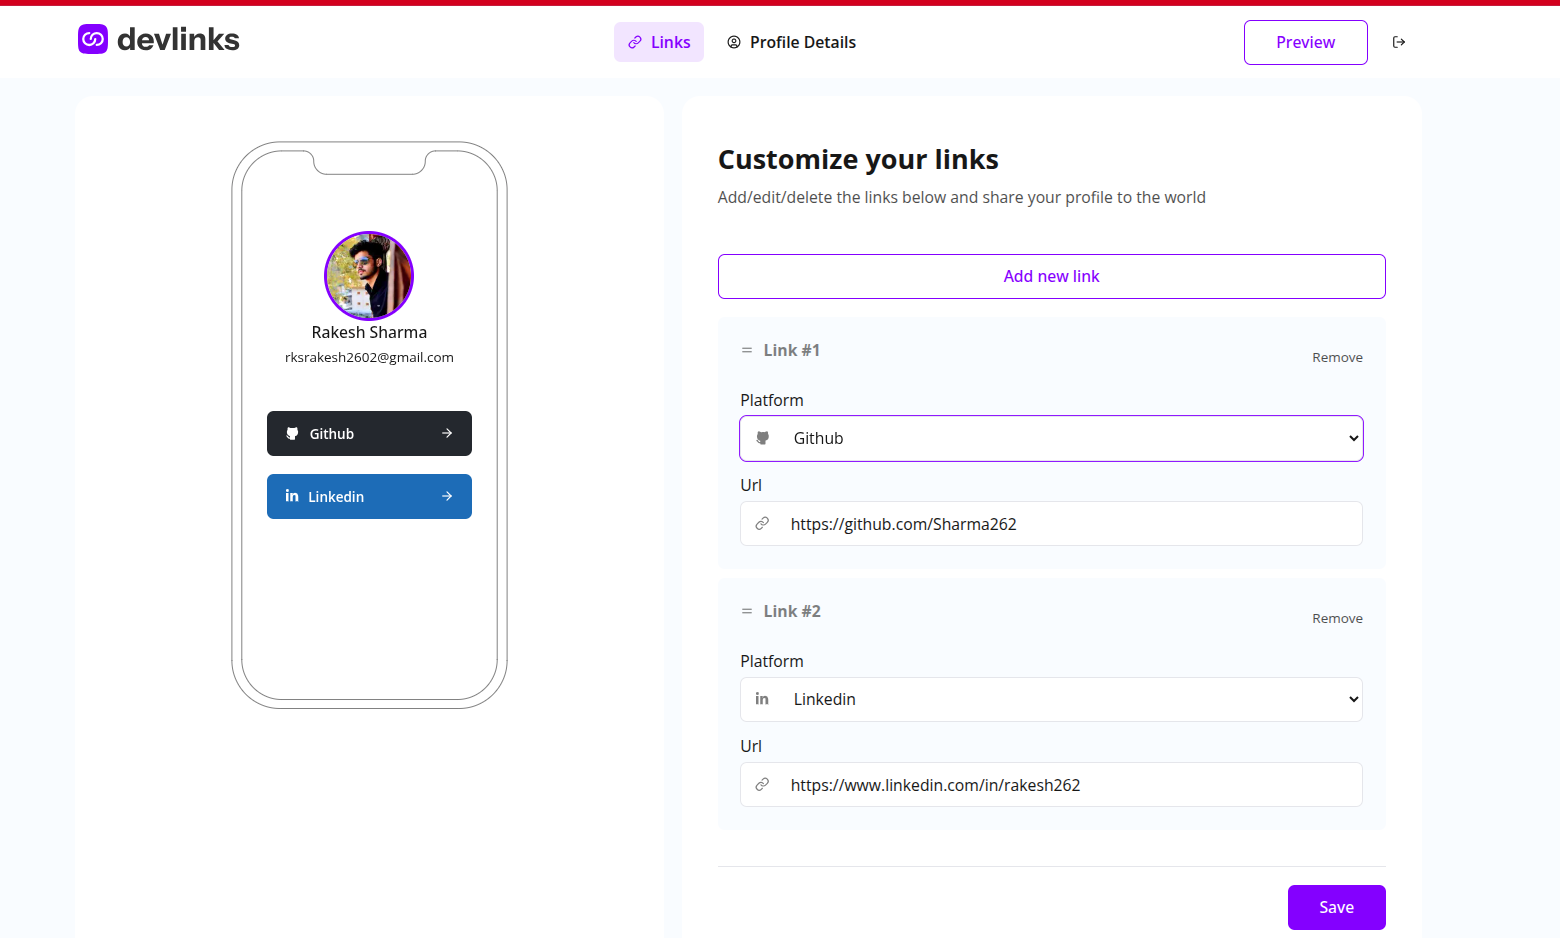This screenshot has width=1560, height=938.
Task: Click the logout icon in header
Action: (x=1399, y=42)
